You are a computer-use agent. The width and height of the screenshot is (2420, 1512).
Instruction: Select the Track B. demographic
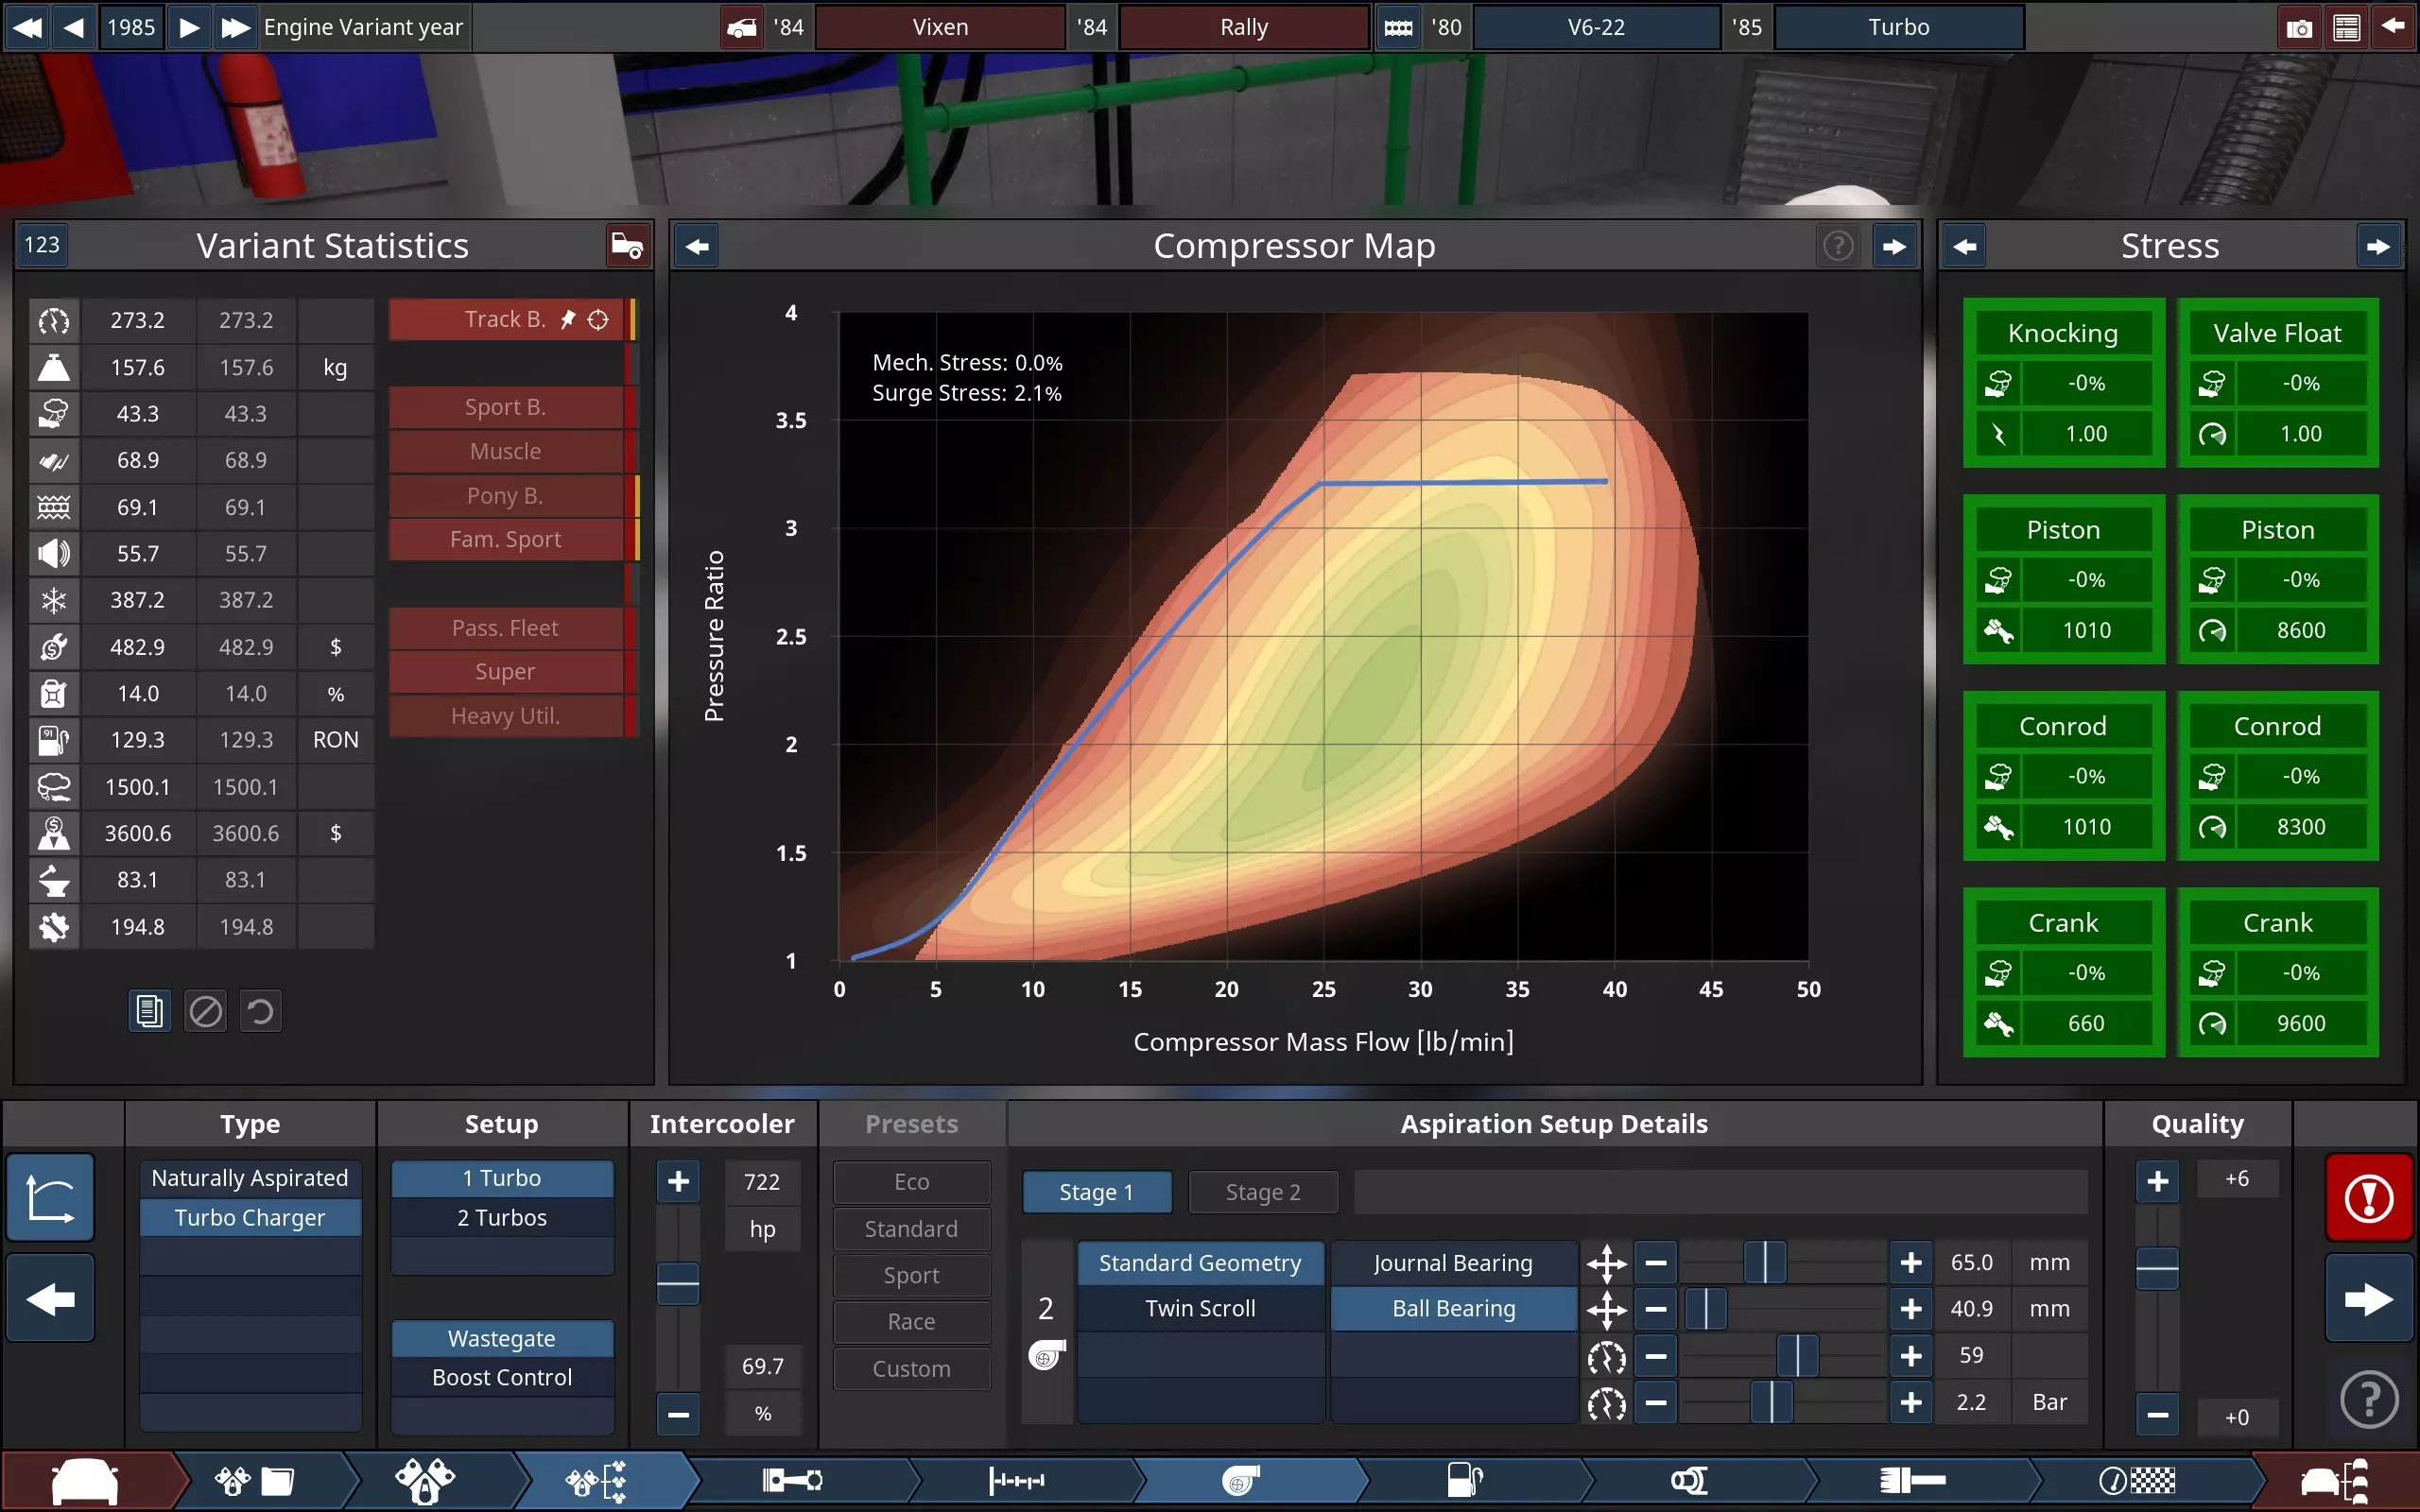point(506,320)
